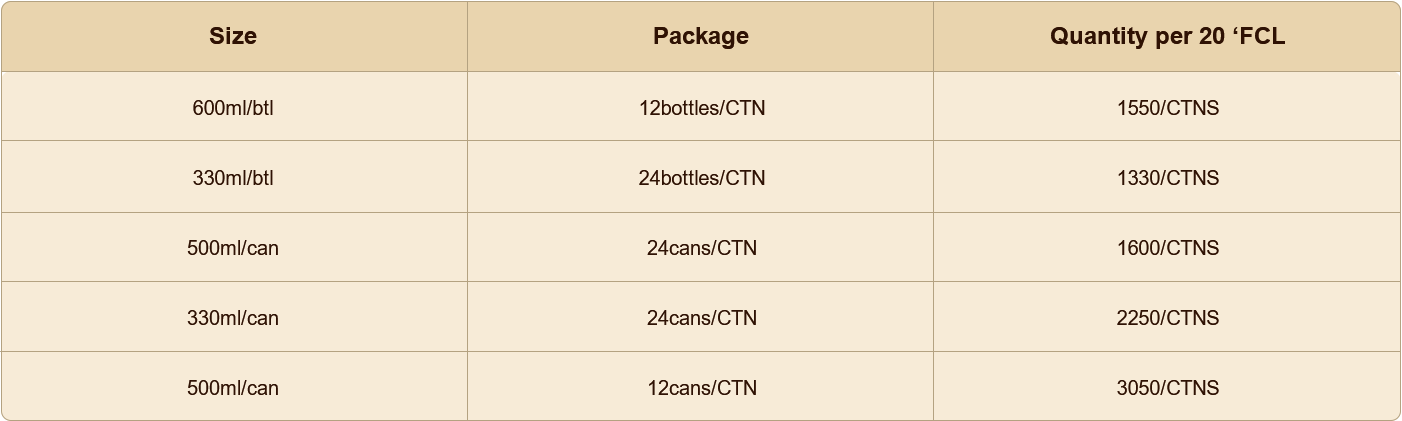Image resolution: width=1402 pixels, height=421 pixels.
Task: Click the 330ml/can size cell
Action: click(233, 318)
